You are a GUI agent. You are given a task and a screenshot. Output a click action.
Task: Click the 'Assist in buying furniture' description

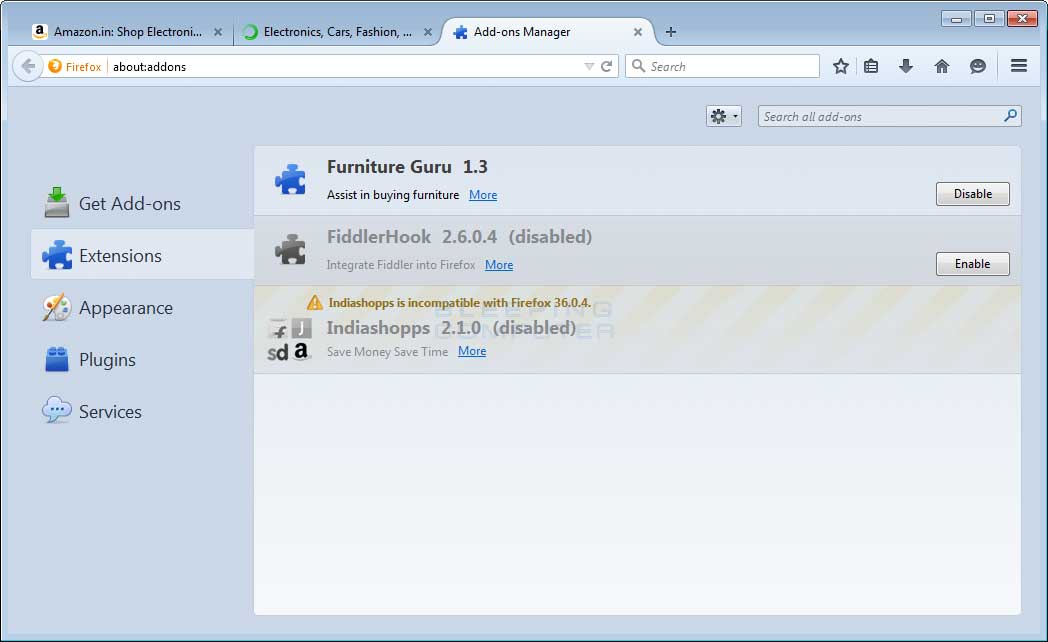[393, 195]
